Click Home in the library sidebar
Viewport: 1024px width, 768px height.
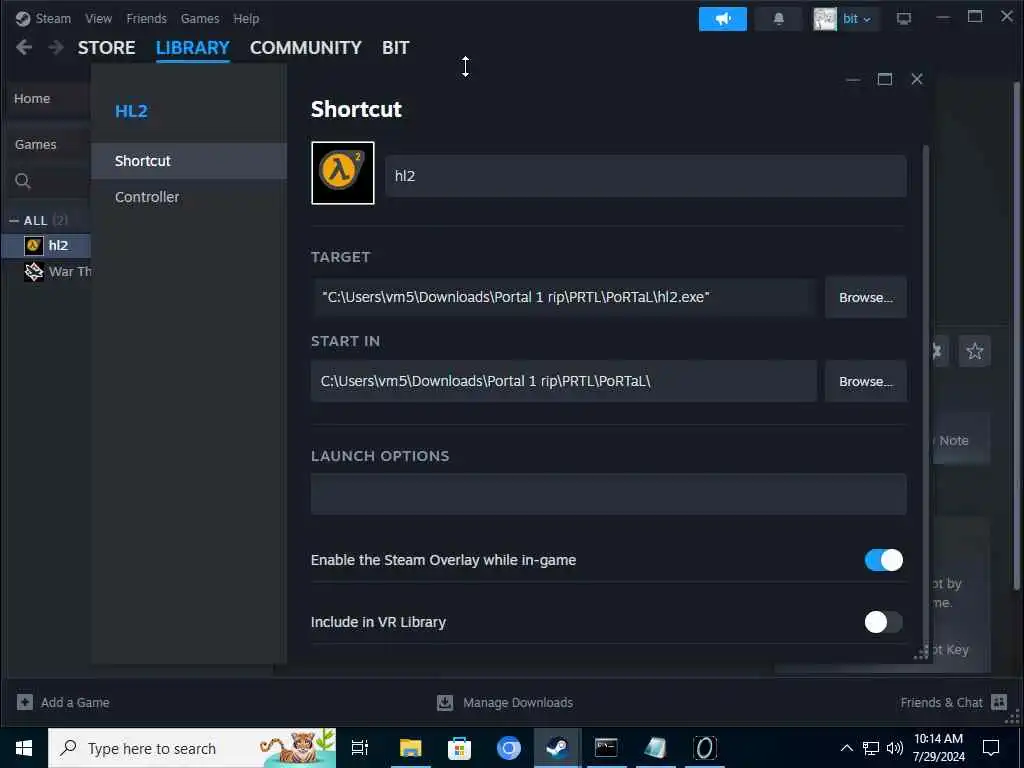pos(32,99)
